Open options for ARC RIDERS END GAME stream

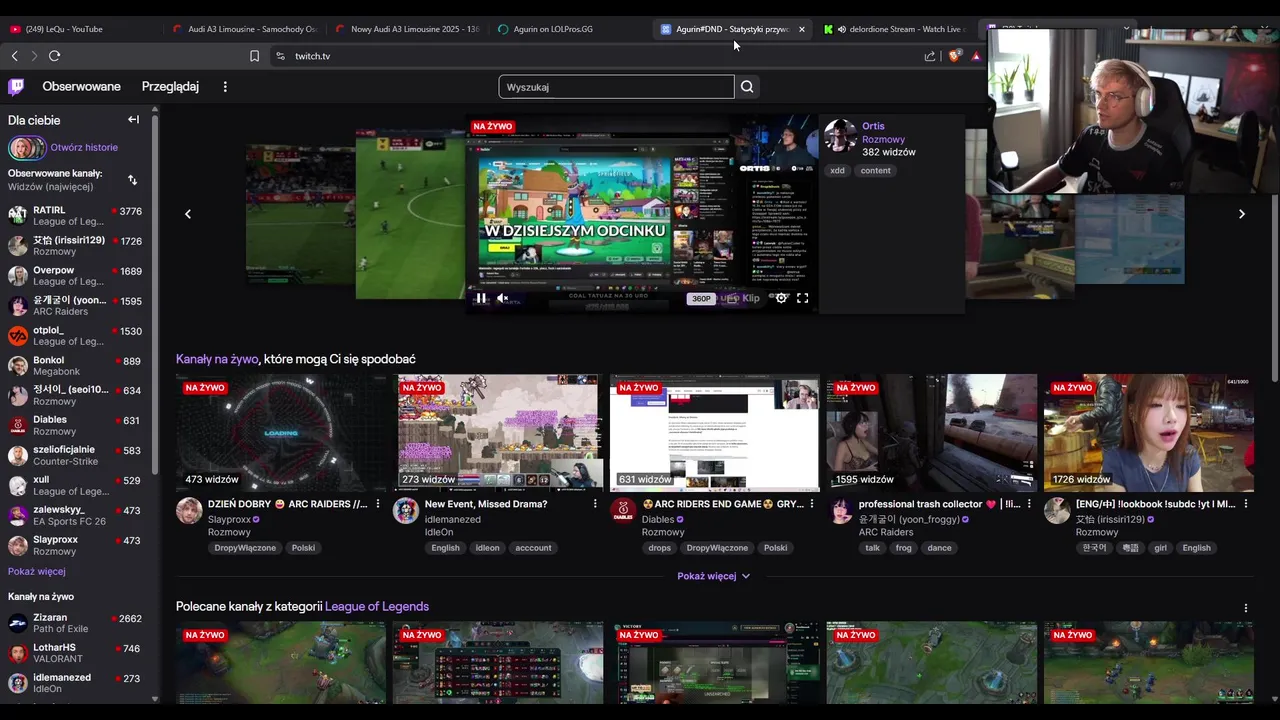pyautogui.click(x=812, y=504)
